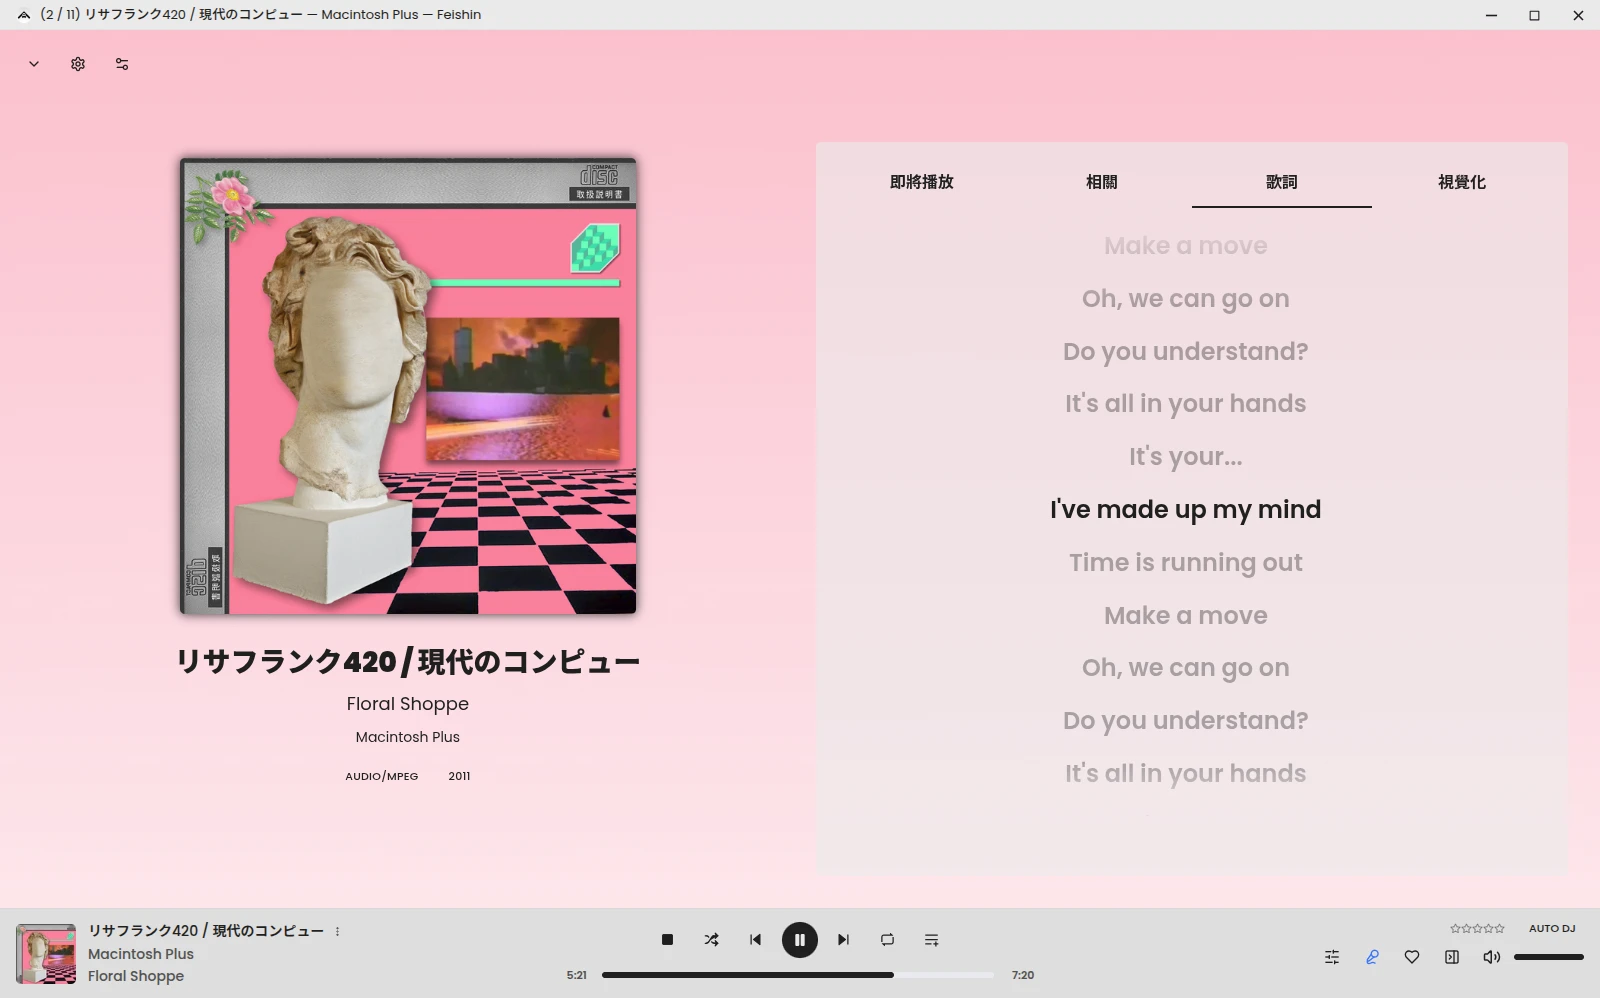
Task: Open the player settings gear icon
Action: [x=78, y=64]
